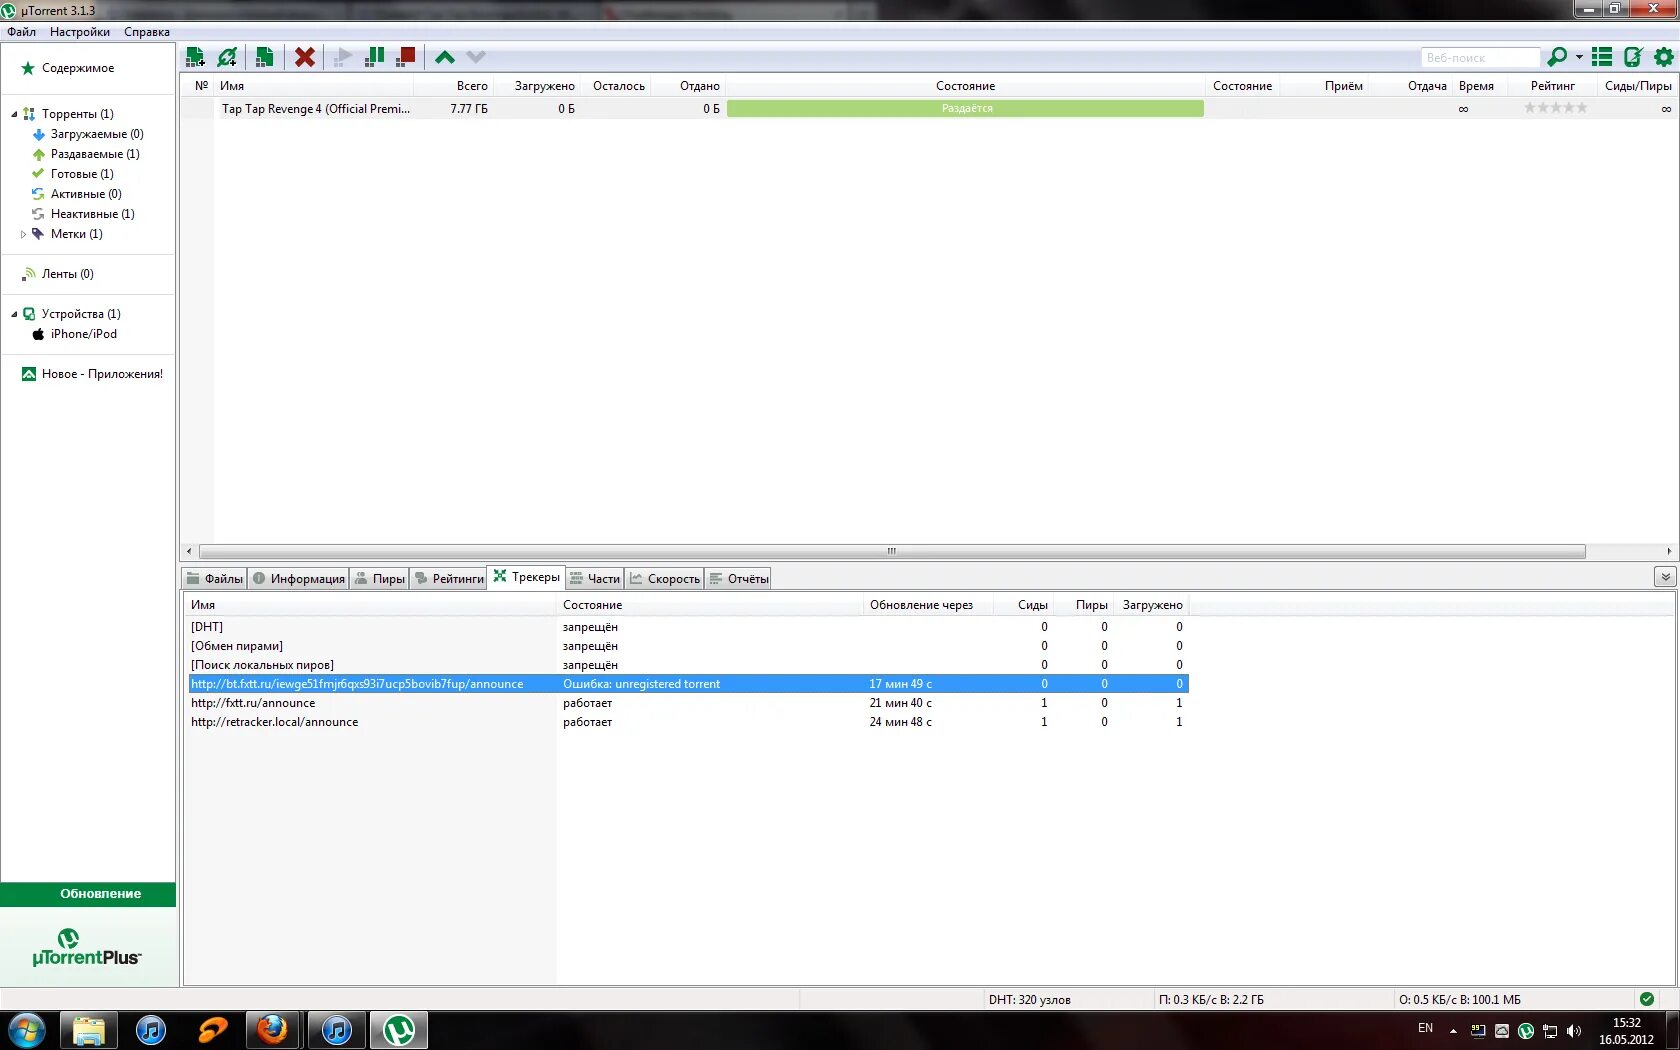The width and height of the screenshot is (1680, 1050).
Task: Sort by Имя column header
Action: click(x=315, y=86)
